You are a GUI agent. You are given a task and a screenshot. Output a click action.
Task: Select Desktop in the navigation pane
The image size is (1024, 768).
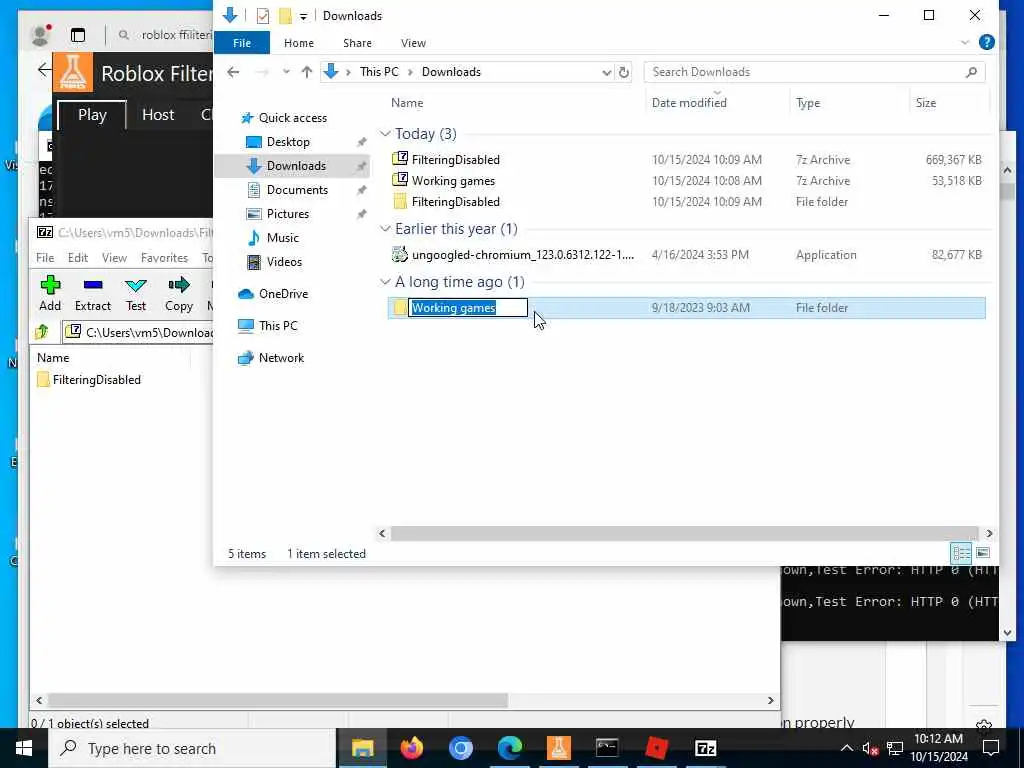288,142
